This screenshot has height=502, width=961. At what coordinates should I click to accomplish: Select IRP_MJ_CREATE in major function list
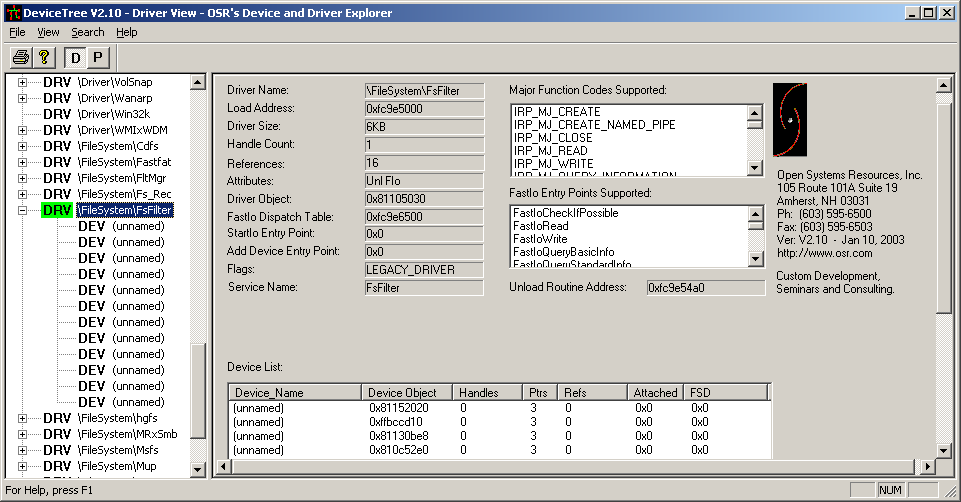tap(557, 112)
